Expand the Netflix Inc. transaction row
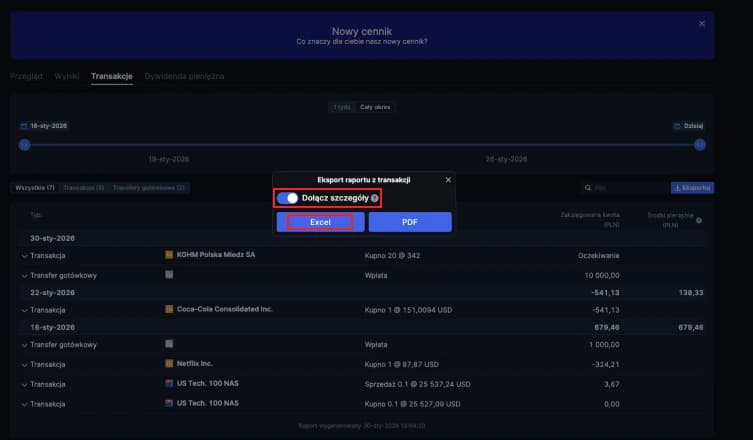 [24, 364]
